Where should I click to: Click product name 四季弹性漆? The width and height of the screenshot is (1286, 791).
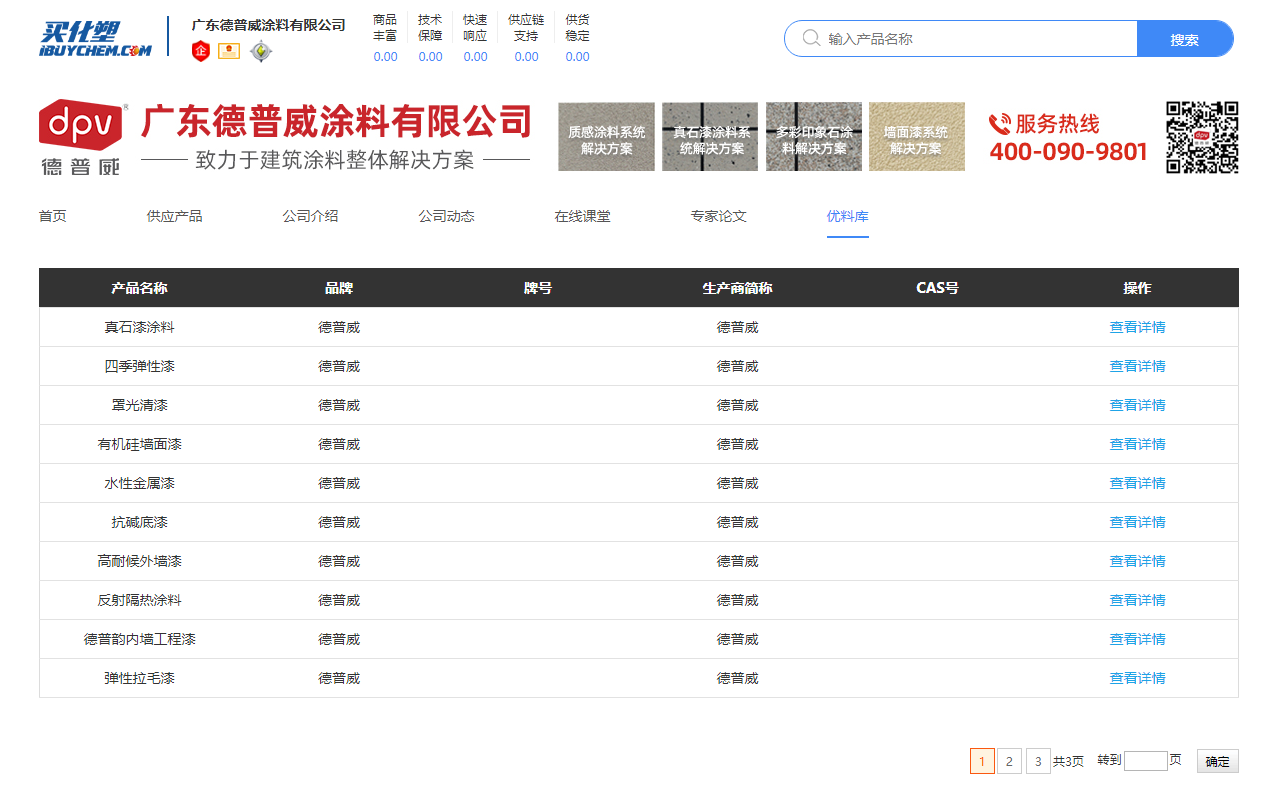139,366
